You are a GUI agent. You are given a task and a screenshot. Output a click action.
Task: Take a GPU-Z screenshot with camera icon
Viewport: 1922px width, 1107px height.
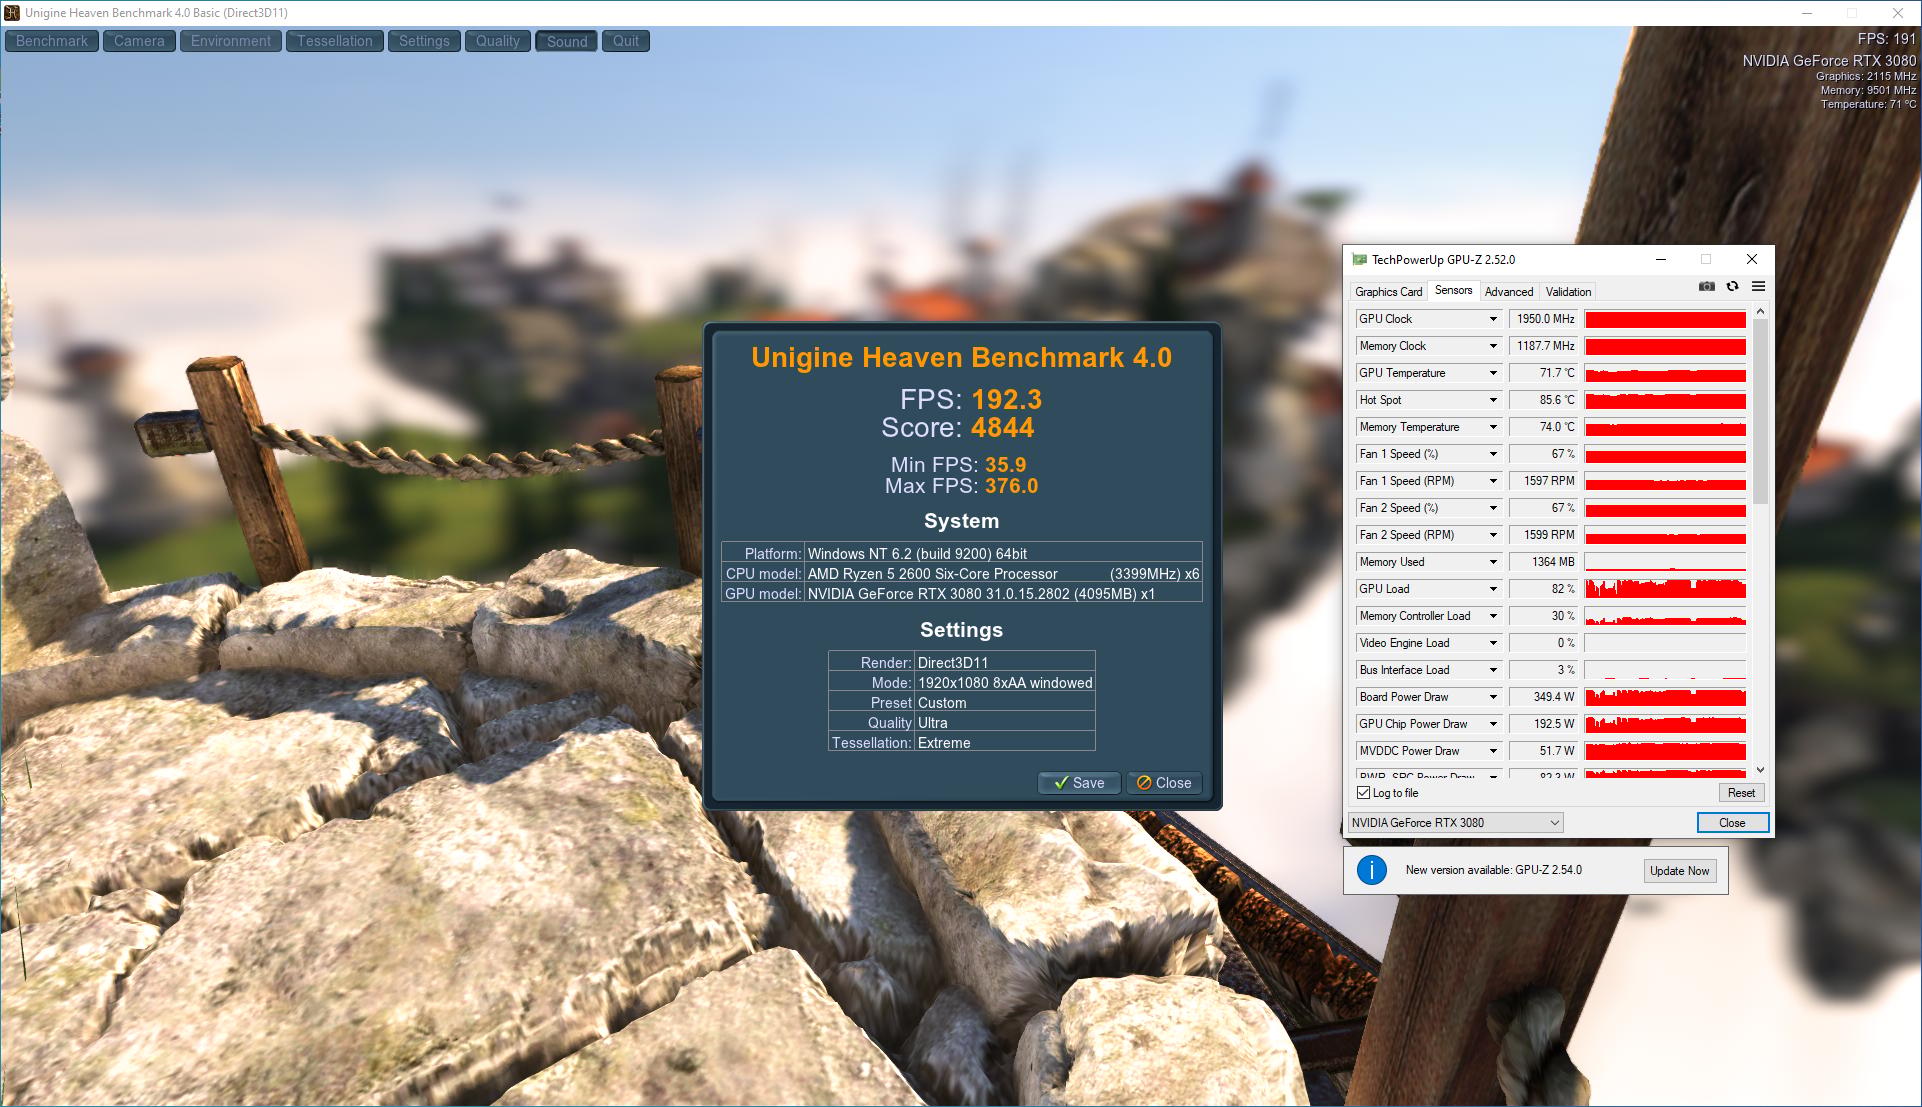point(1706,287)
